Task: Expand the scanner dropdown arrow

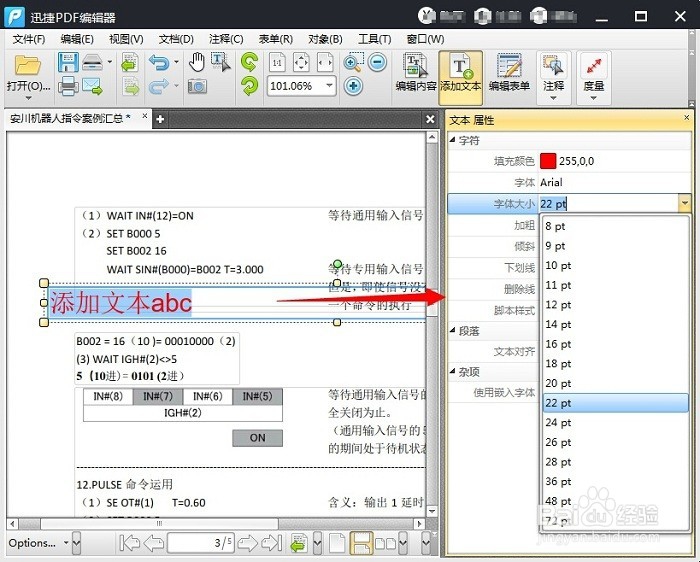Action: coord(110,62)
